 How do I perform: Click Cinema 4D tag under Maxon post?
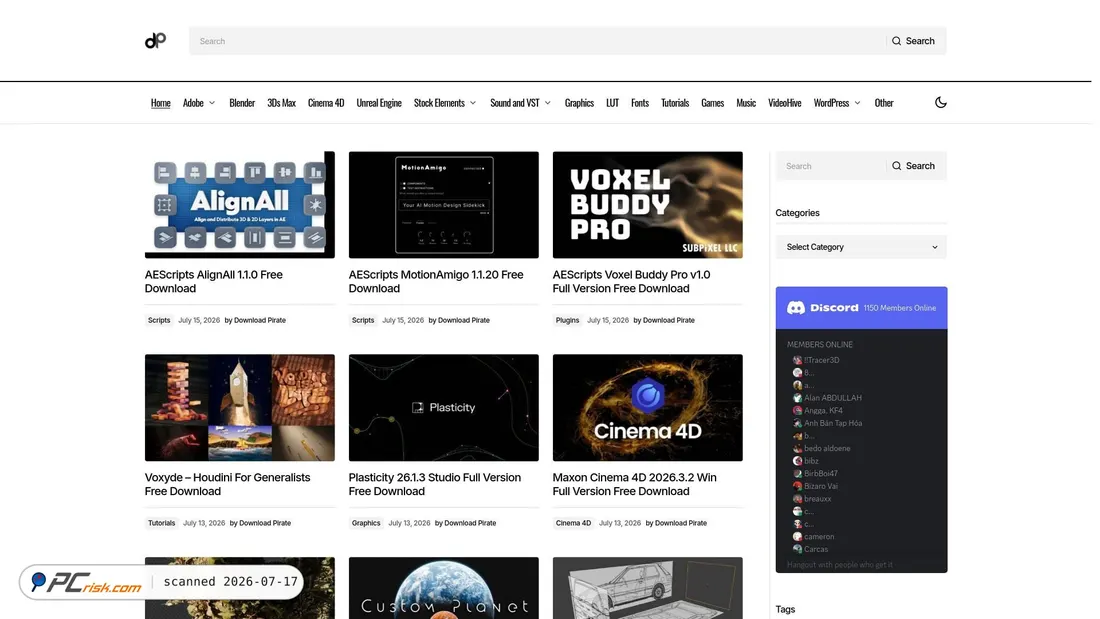point(573,523)
